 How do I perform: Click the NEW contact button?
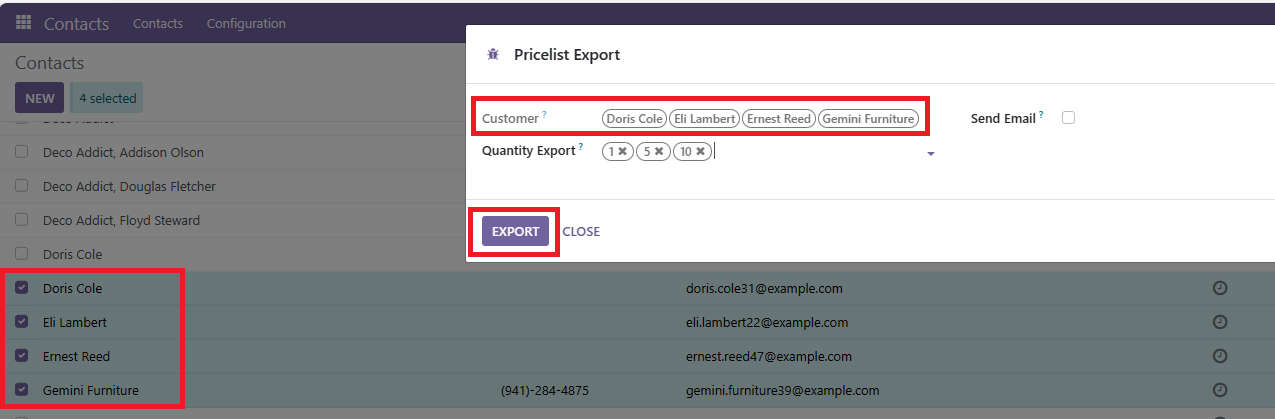[x=40, y=98]
